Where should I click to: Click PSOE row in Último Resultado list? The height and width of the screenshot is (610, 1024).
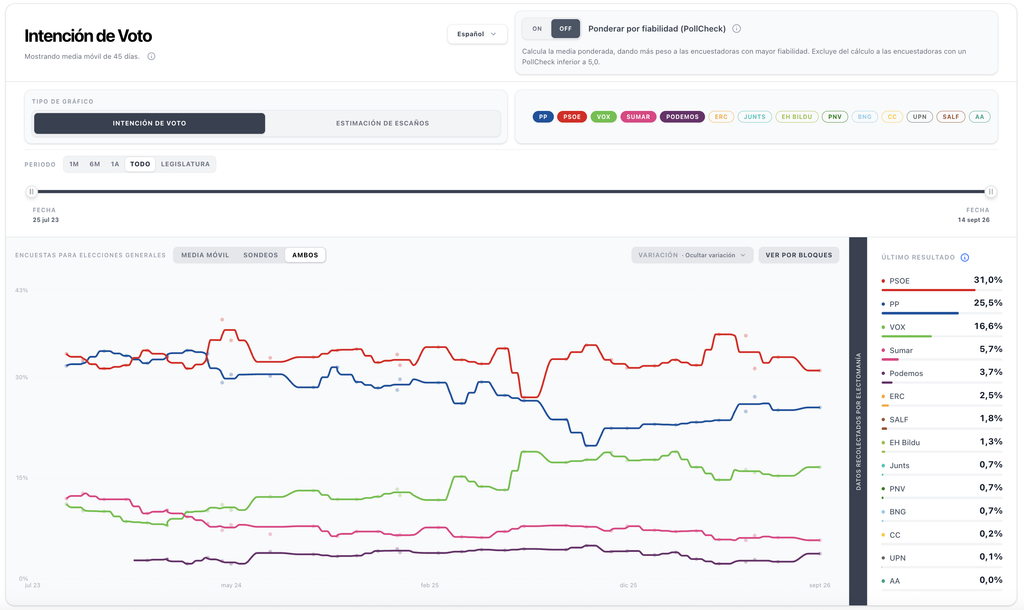[x=942, y=281]
